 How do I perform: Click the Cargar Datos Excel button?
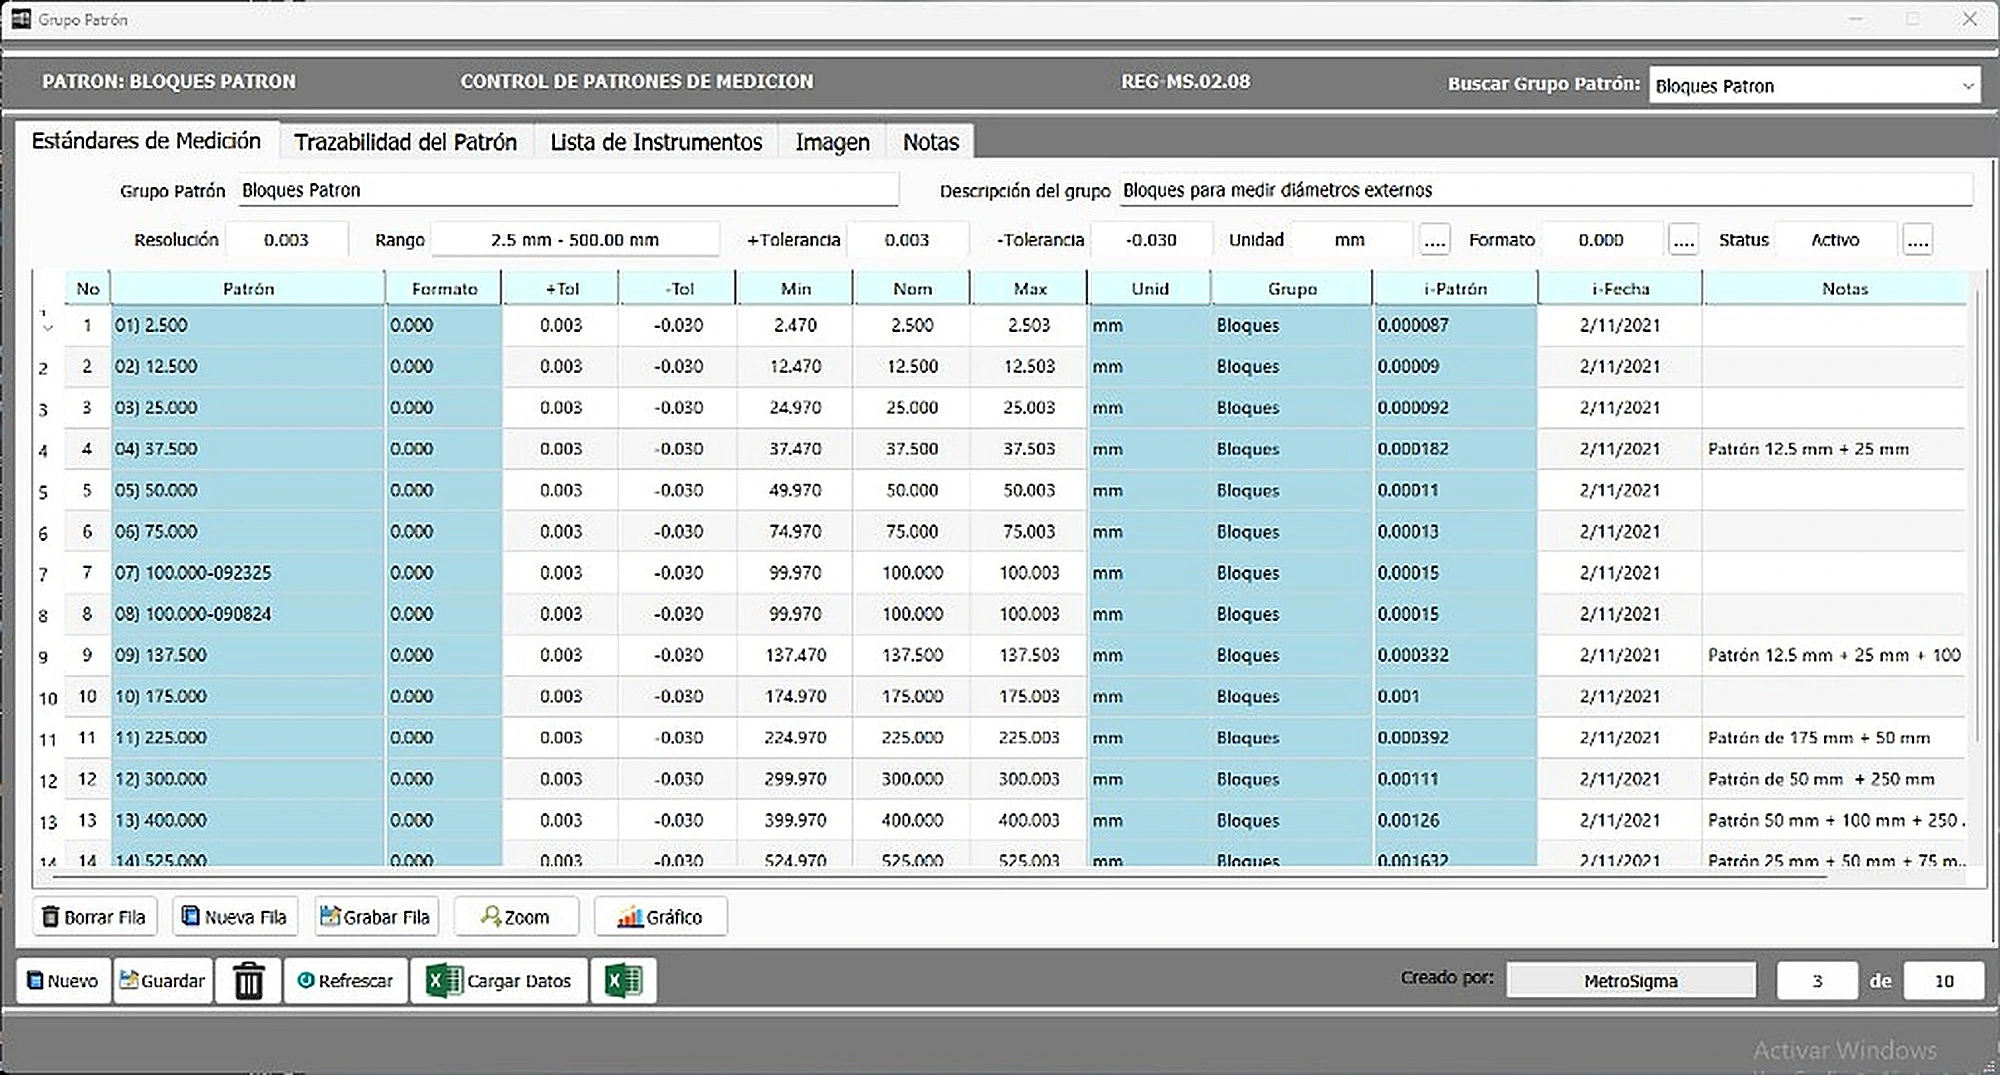[x=499, y=981]
